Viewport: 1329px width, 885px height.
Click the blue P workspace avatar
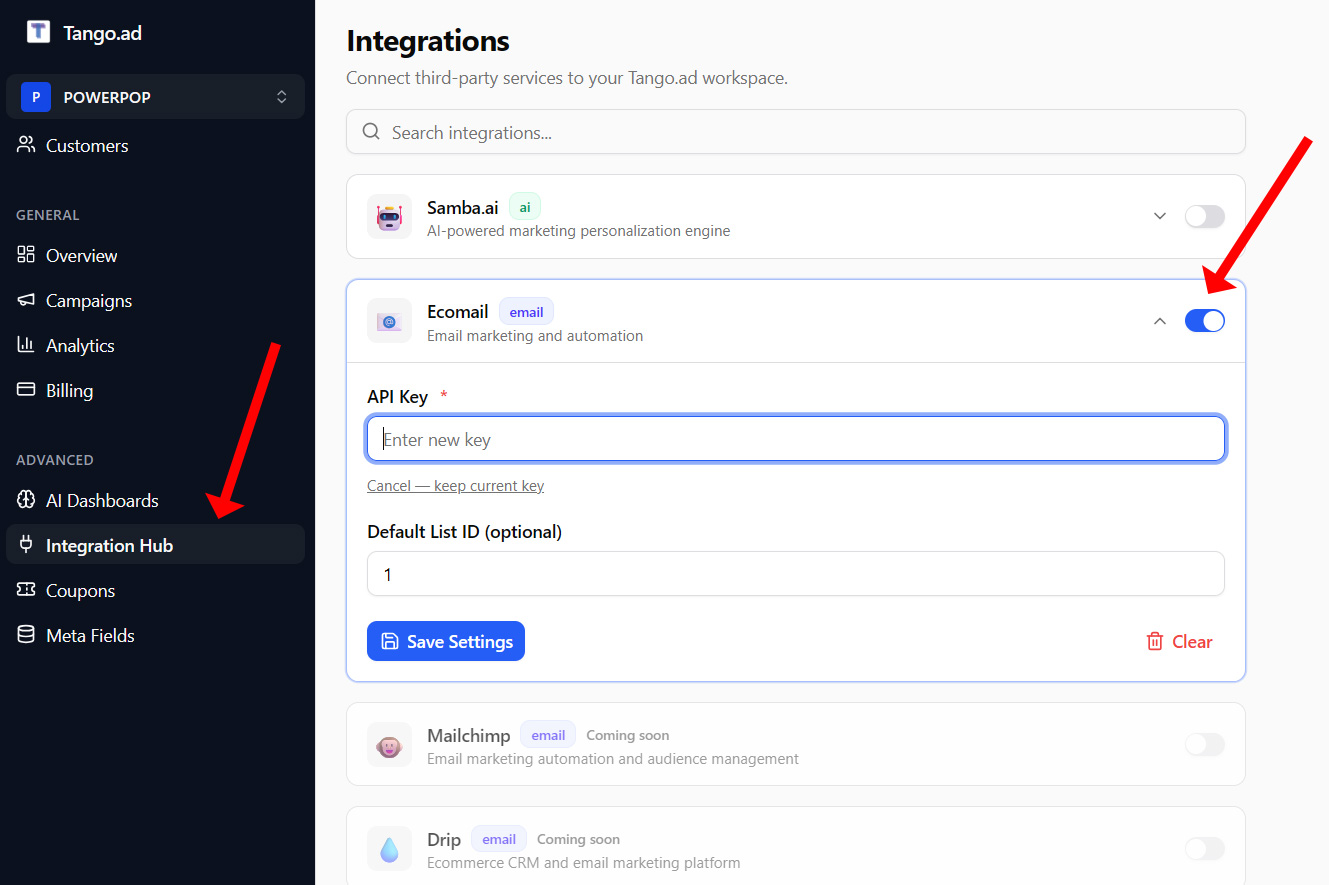tap(36, 97)
